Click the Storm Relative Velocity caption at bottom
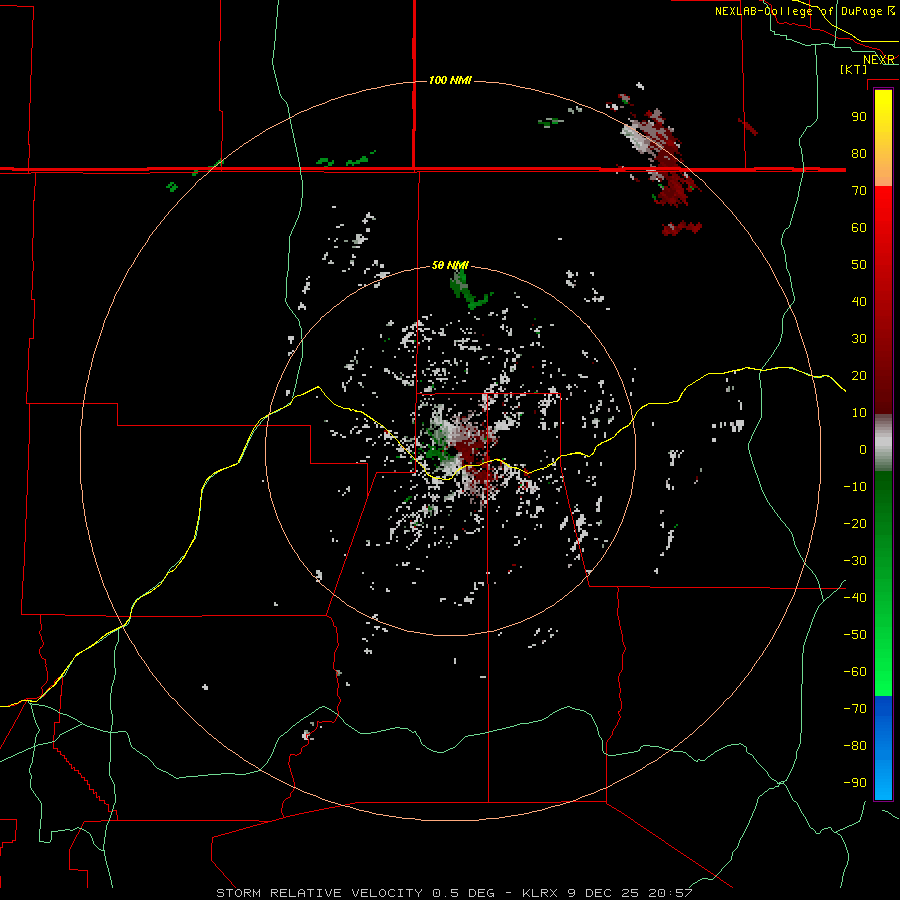 pyautogui.click(x=455, y=893)
